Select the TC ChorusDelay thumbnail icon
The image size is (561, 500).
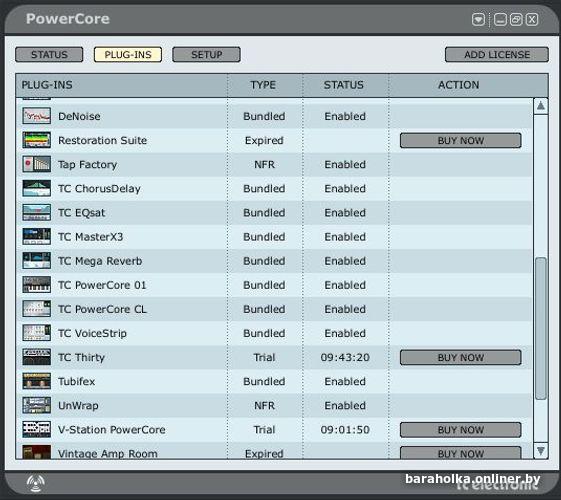[x=36, y=188]
